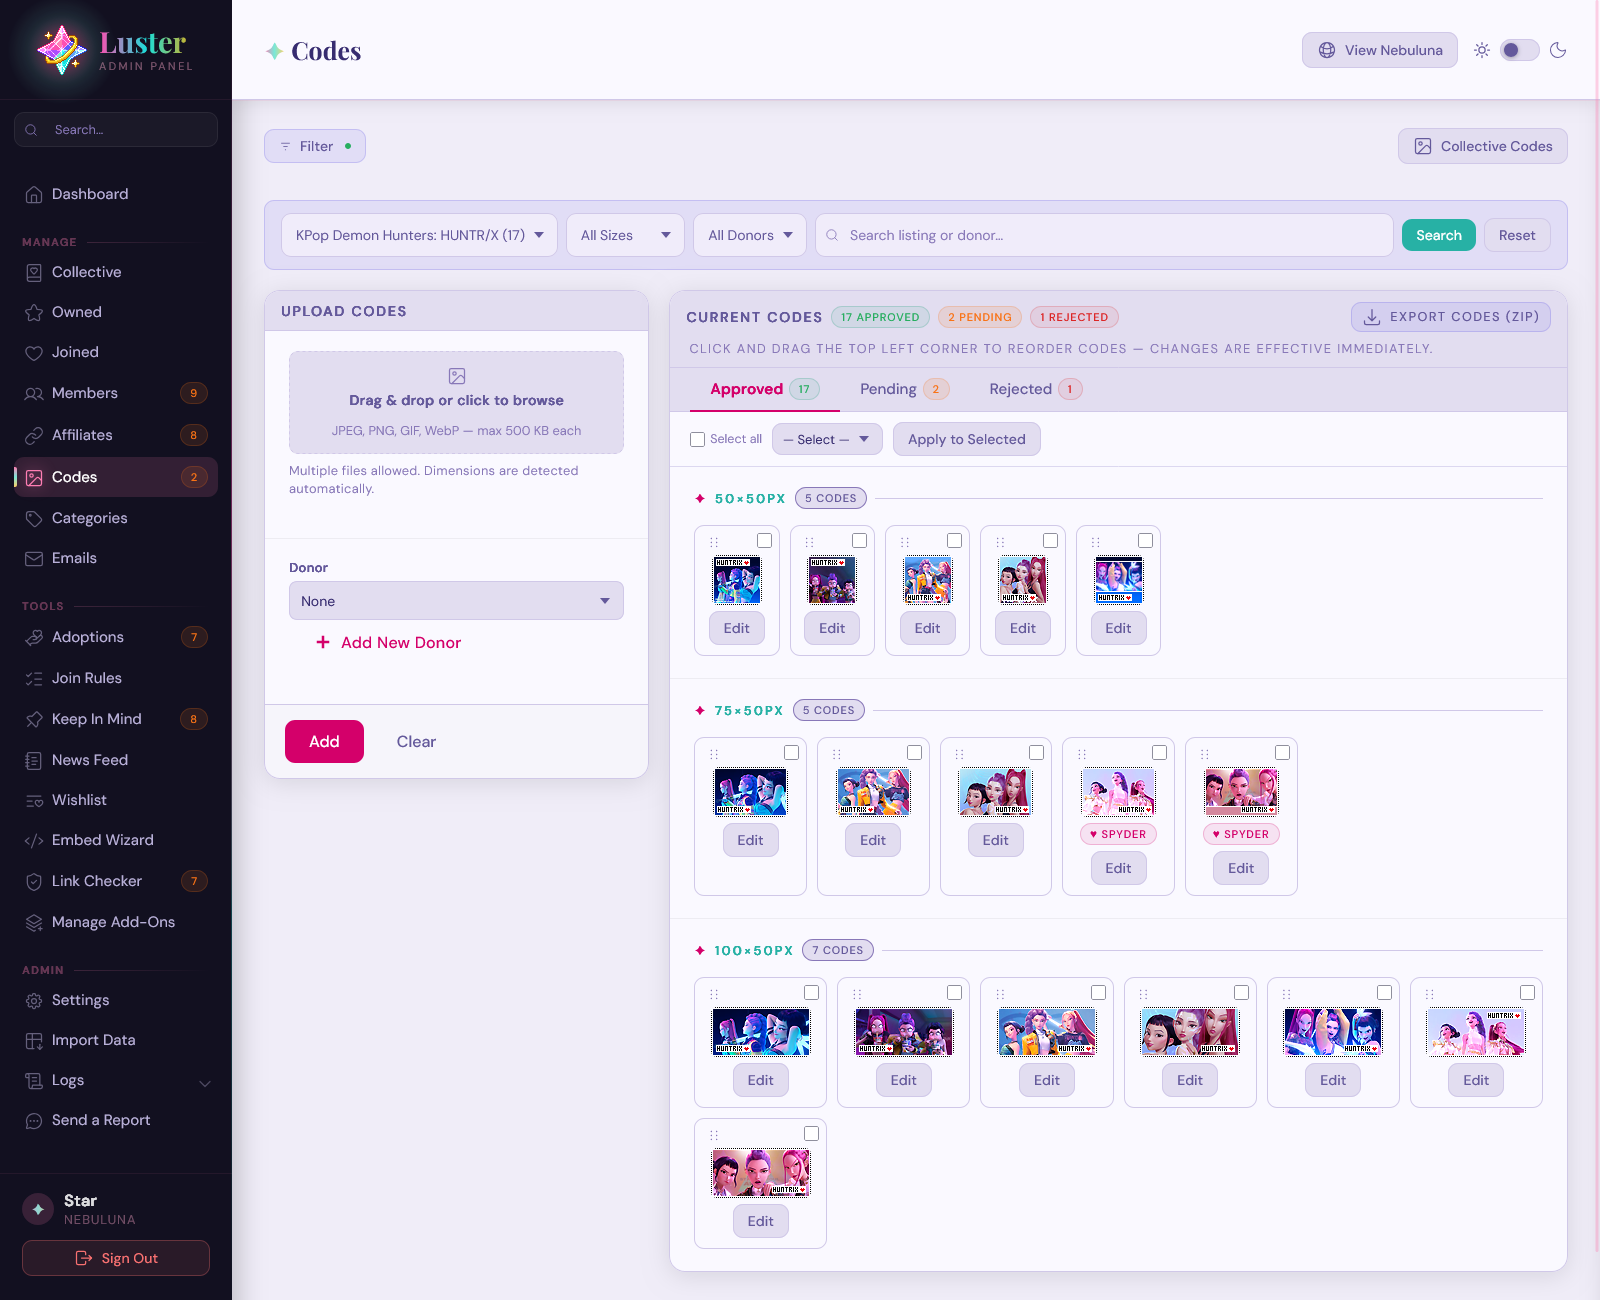Click the Search listing or donor field
Viewport: 1600px width, 1300px height.
coord(1104,235)
